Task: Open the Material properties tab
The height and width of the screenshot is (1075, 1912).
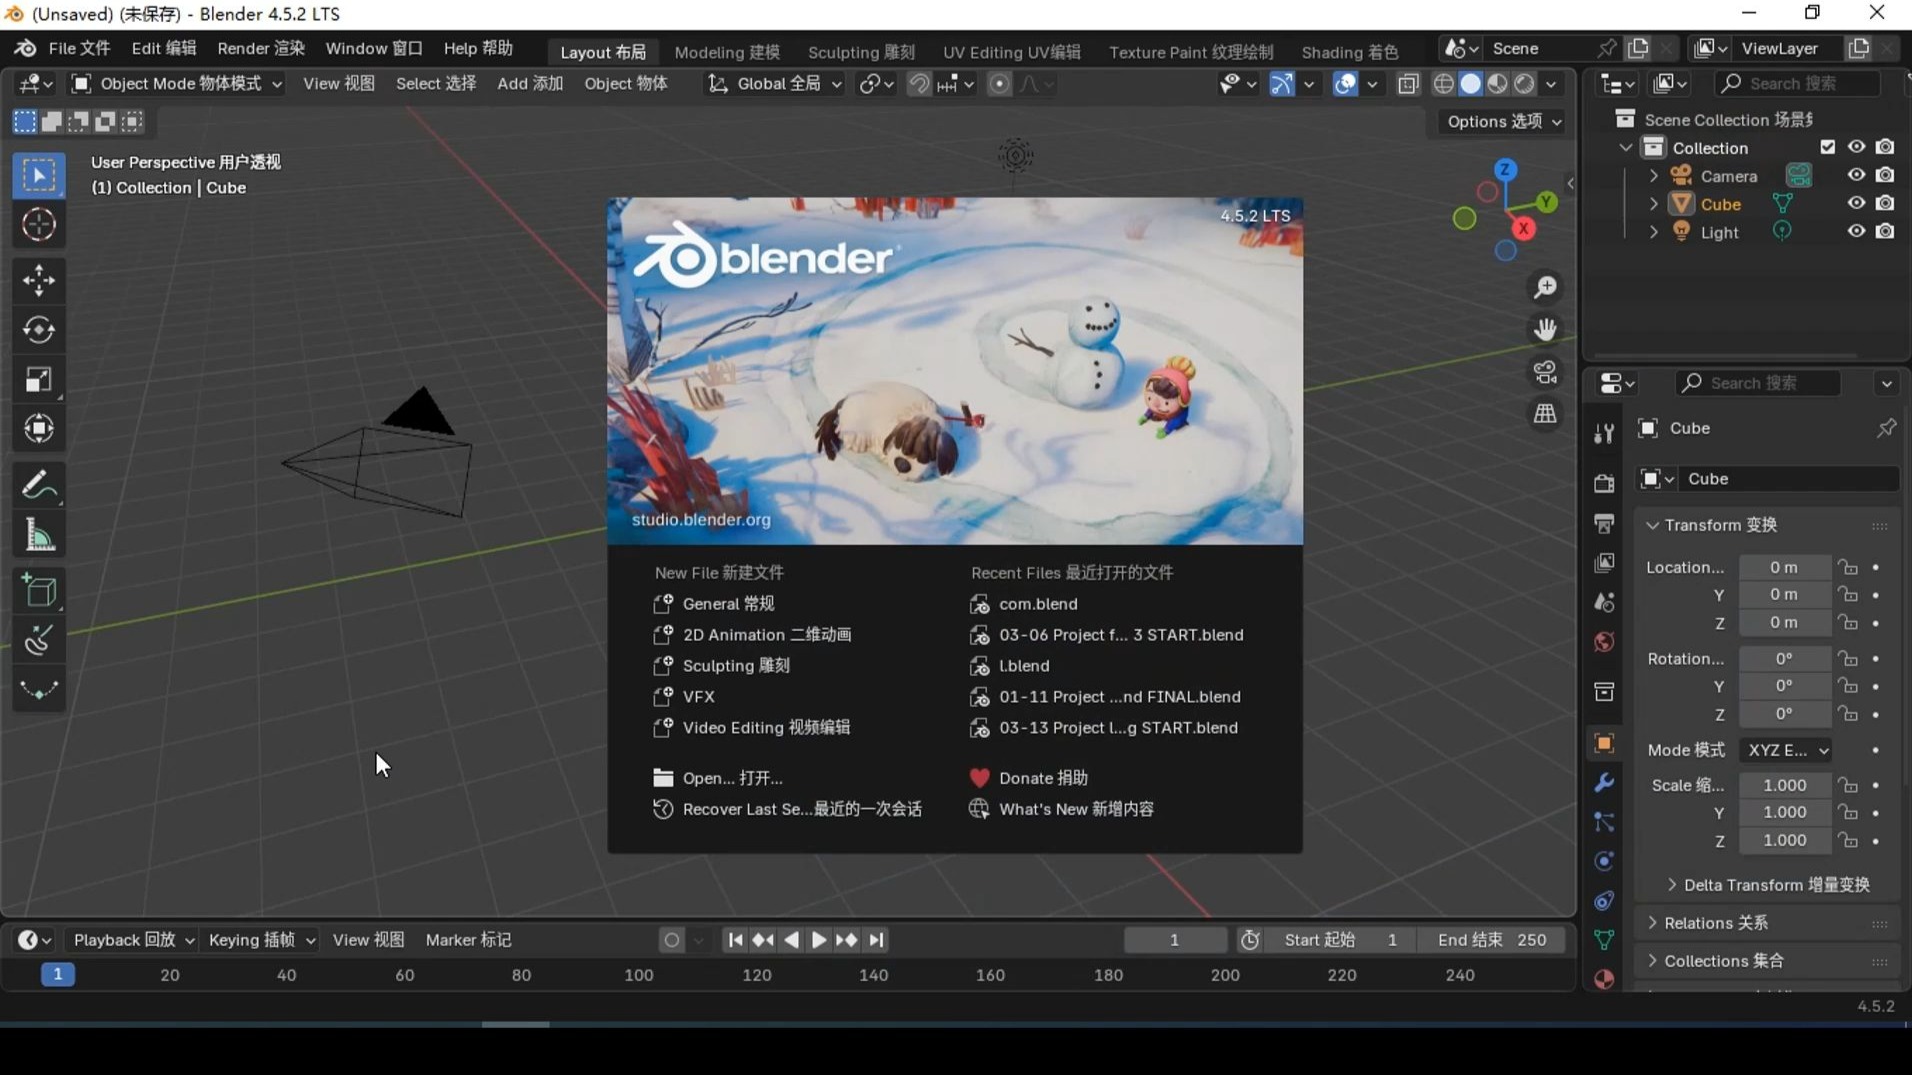Action: click(1604, 979)
